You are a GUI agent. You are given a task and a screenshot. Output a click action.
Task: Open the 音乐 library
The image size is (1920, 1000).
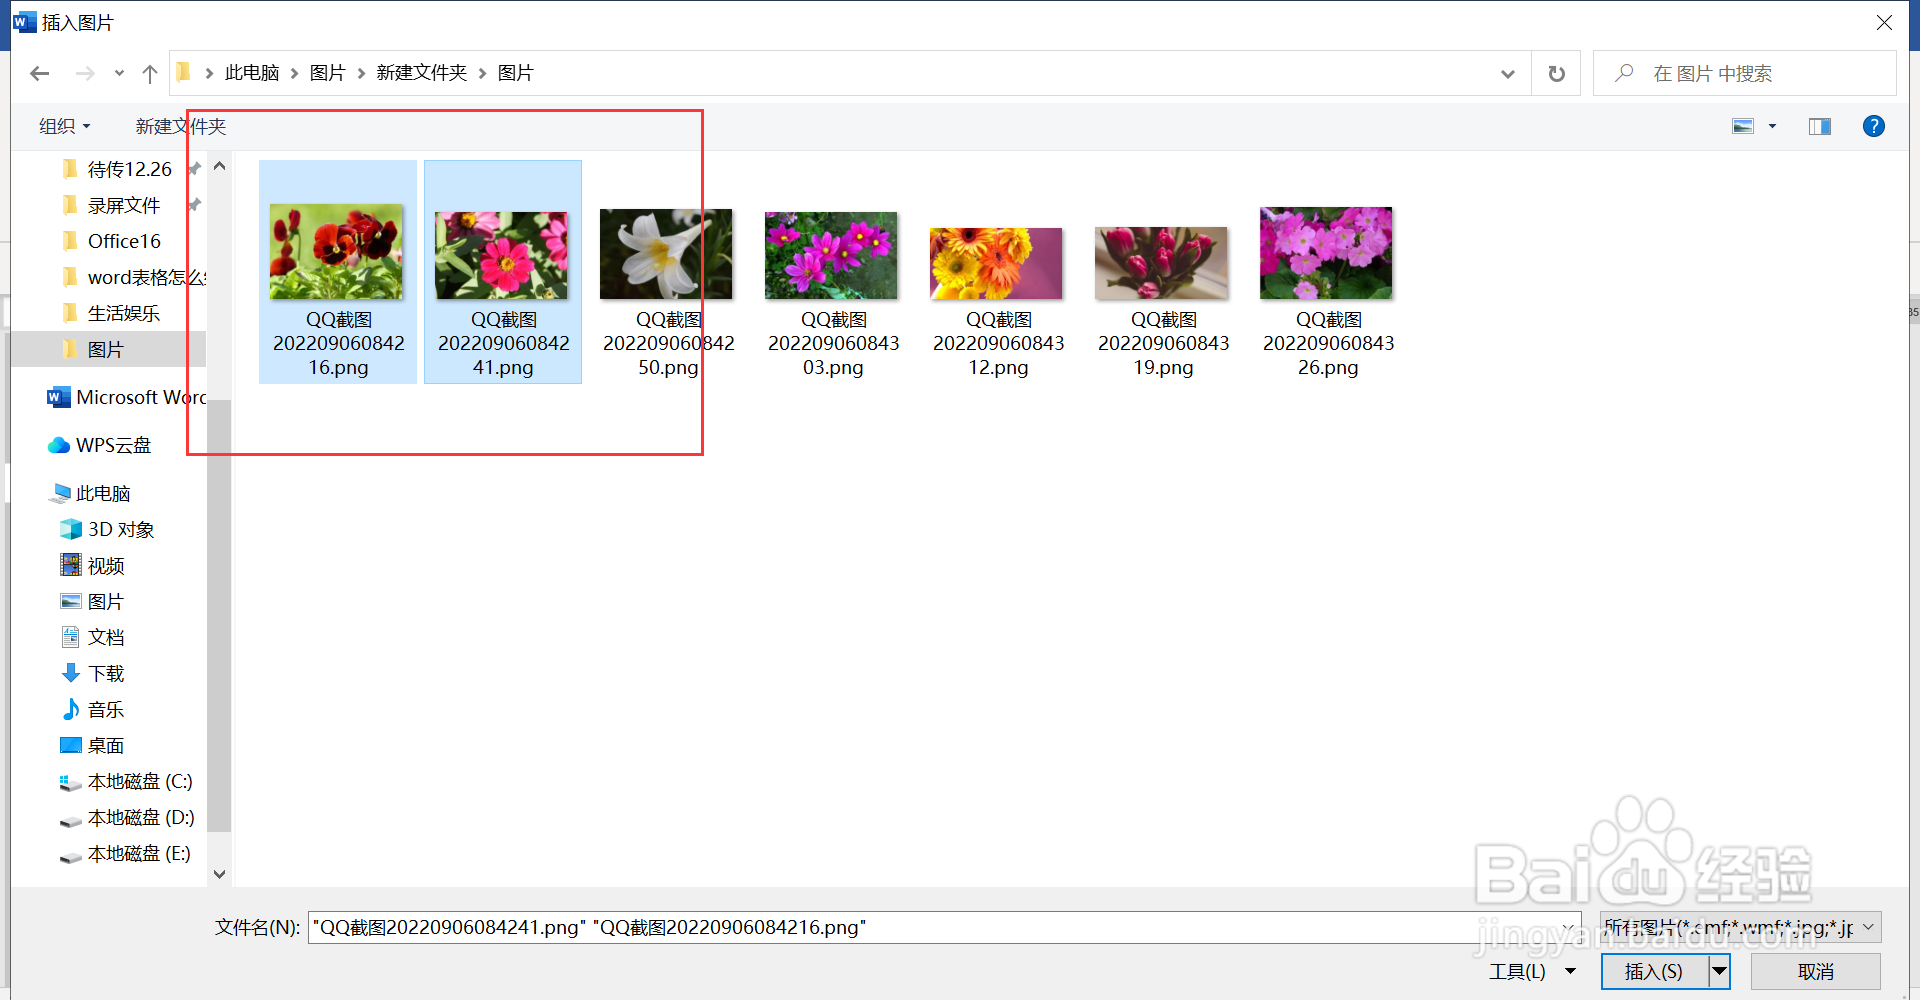(x=93, y=709)
